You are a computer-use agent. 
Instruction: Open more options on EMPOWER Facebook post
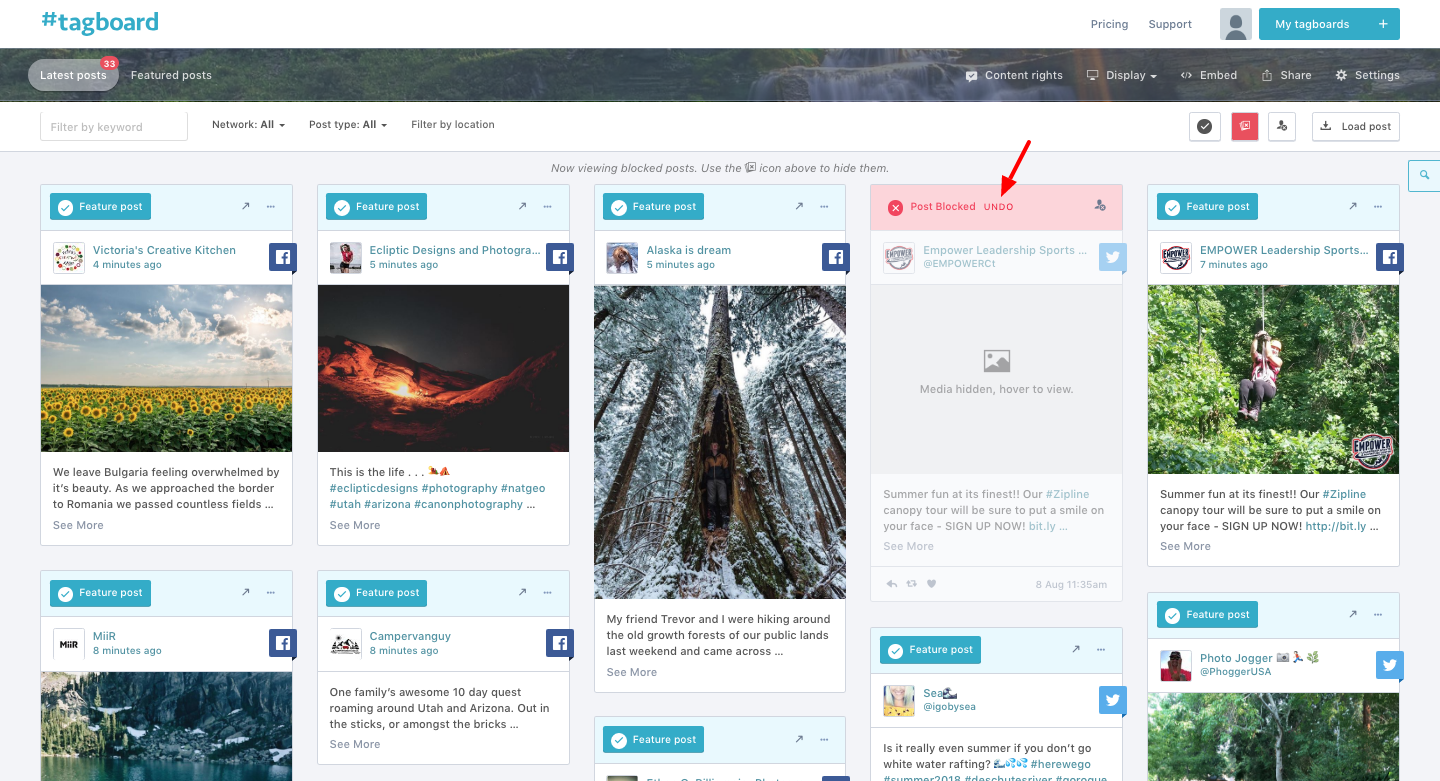click(x=1379, y=207)
